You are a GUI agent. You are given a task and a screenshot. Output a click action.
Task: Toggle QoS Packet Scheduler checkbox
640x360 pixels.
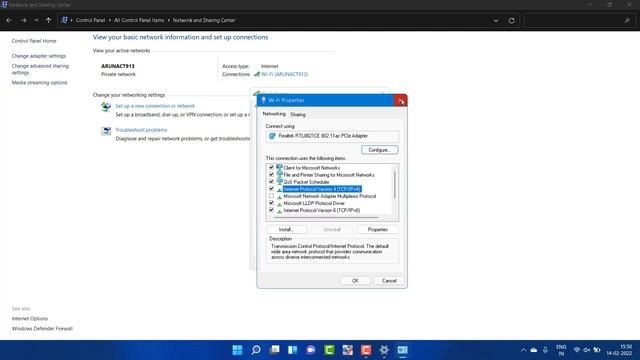[271, 182]
